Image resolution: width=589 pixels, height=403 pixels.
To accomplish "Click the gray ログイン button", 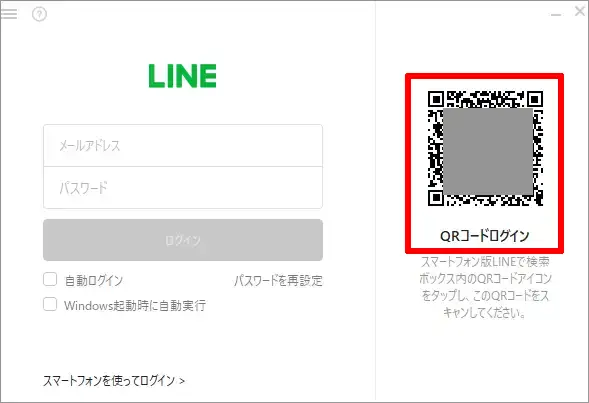I will 183,240.
